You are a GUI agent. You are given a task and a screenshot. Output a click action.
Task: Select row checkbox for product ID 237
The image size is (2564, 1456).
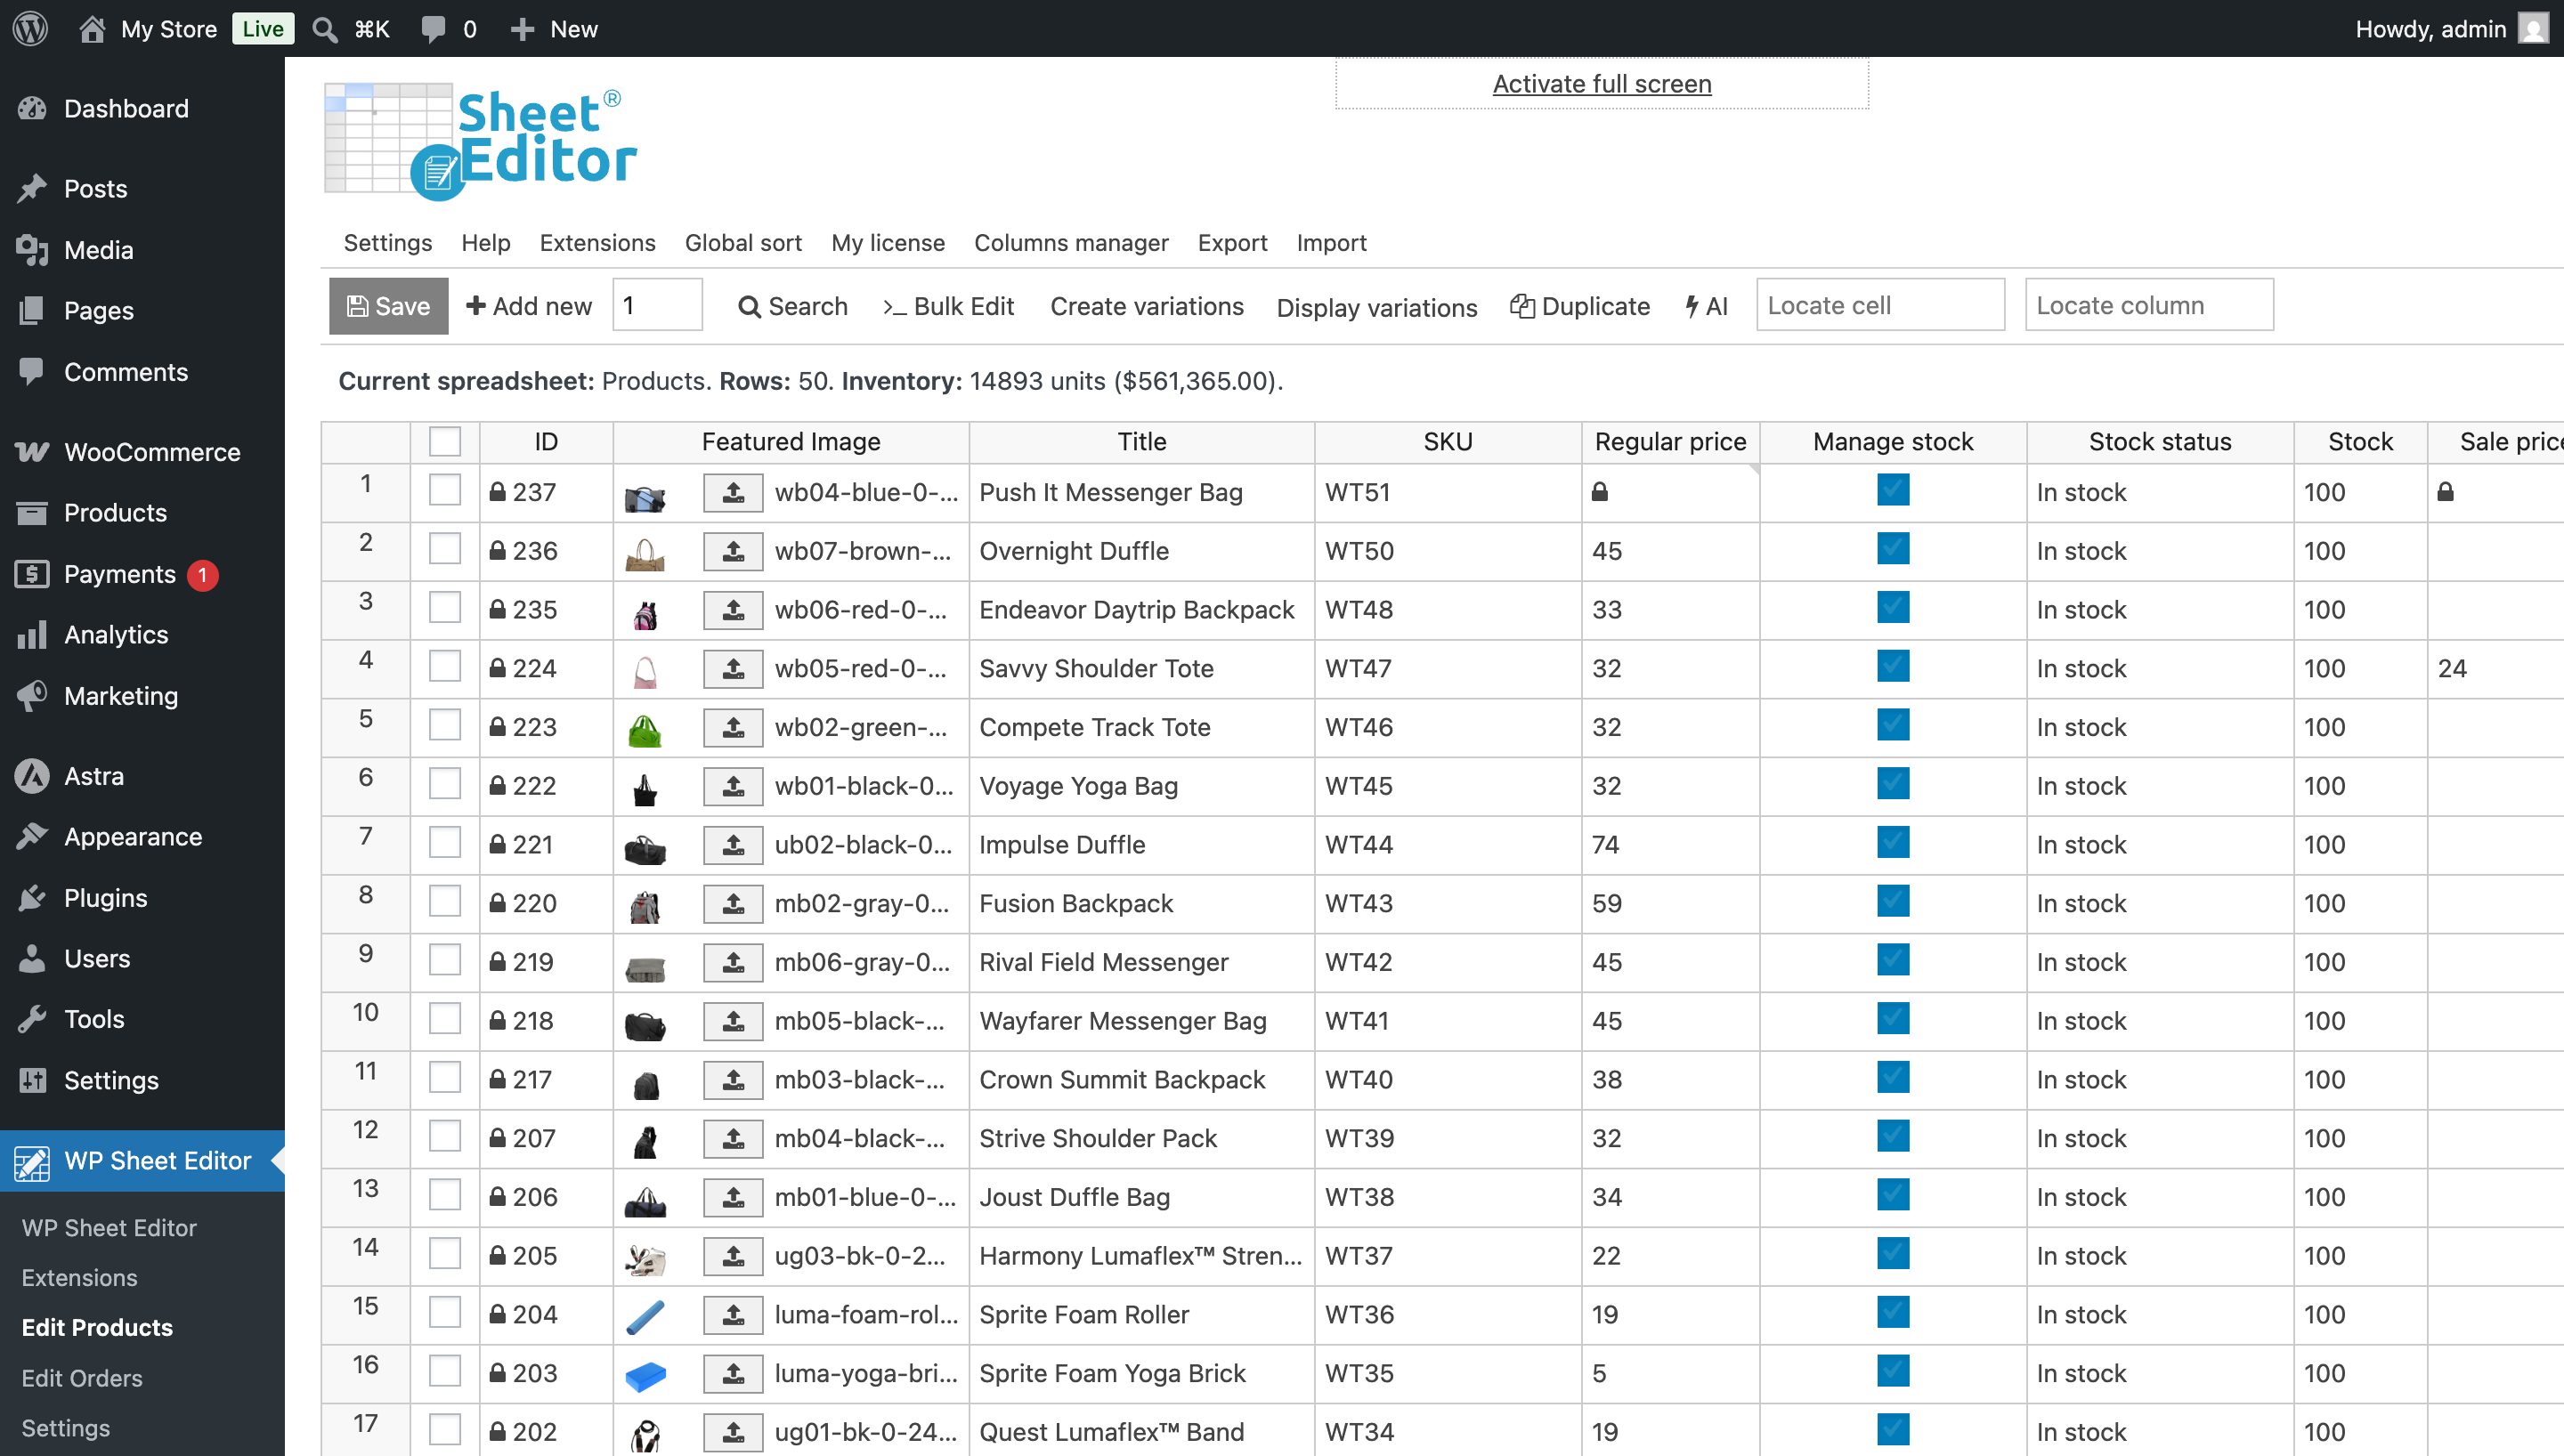[445, 490]
